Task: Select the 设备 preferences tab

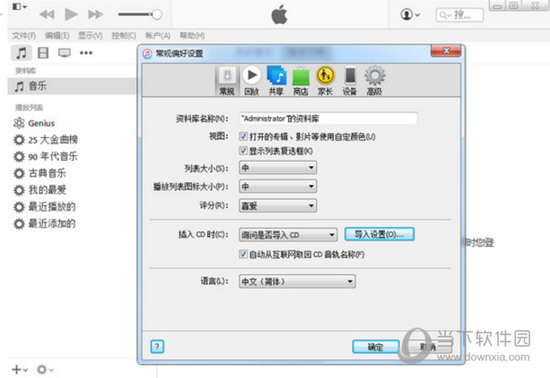Action: pos(350,80)
